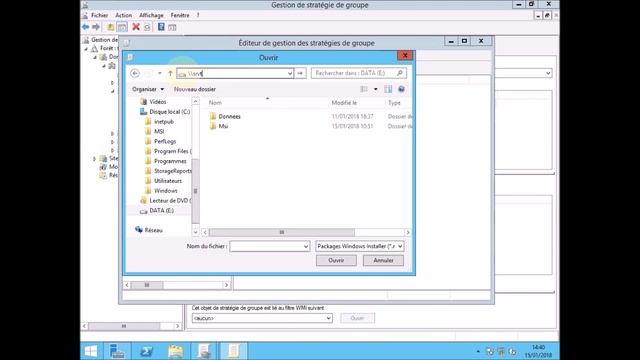This screenshot has height=360, width=640.
Task: Open PowerShell from the taskbar
Action: coord(147,351)
